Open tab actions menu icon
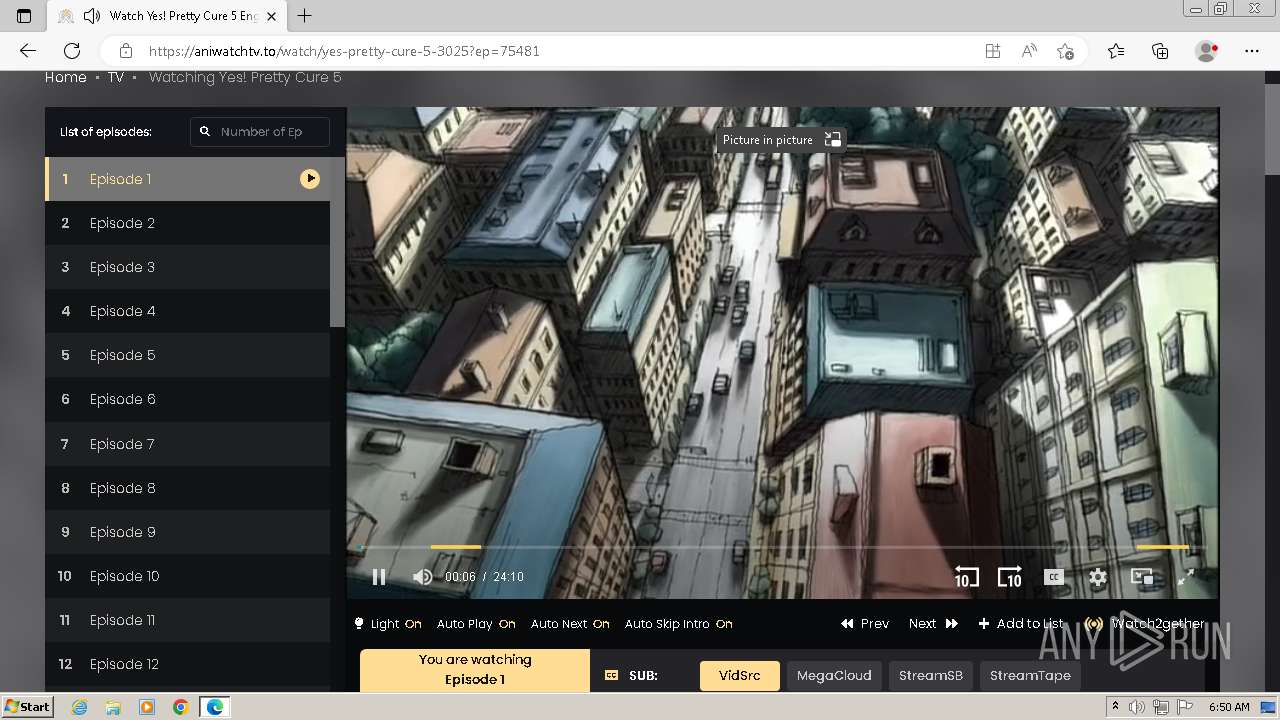1280x720 pixels. coord(24,16)
